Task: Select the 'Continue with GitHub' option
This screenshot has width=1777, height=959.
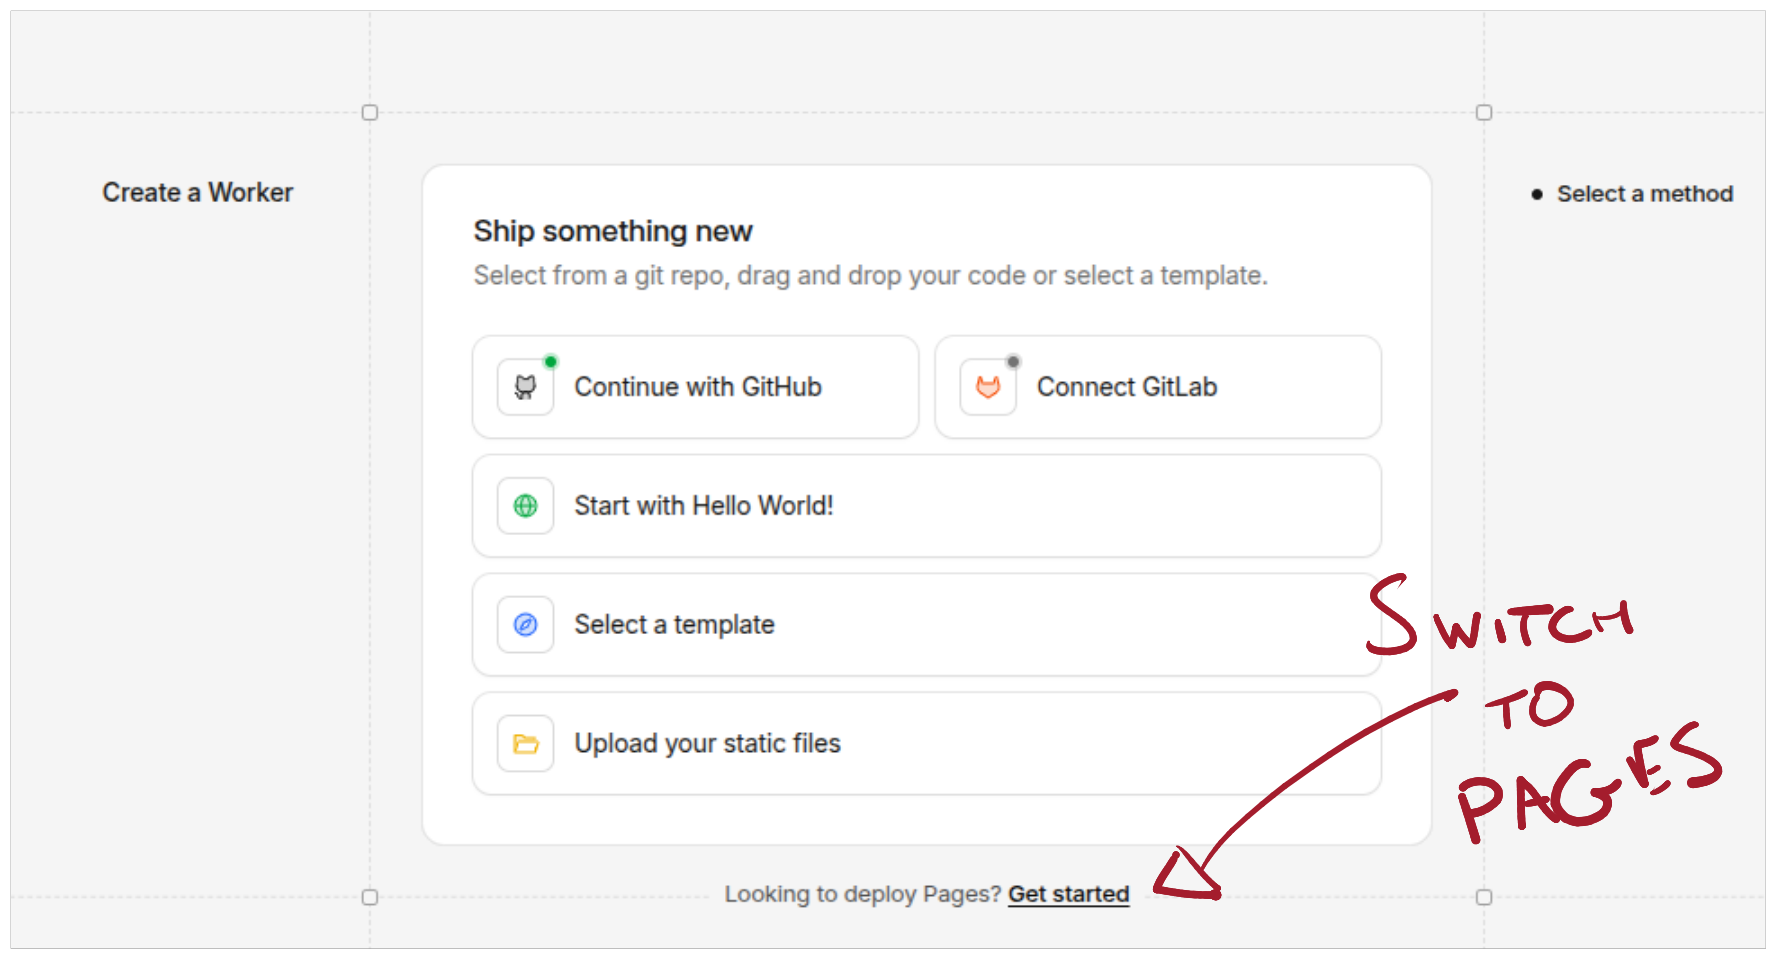Action: pyautogui.click(x=697, y=387)
